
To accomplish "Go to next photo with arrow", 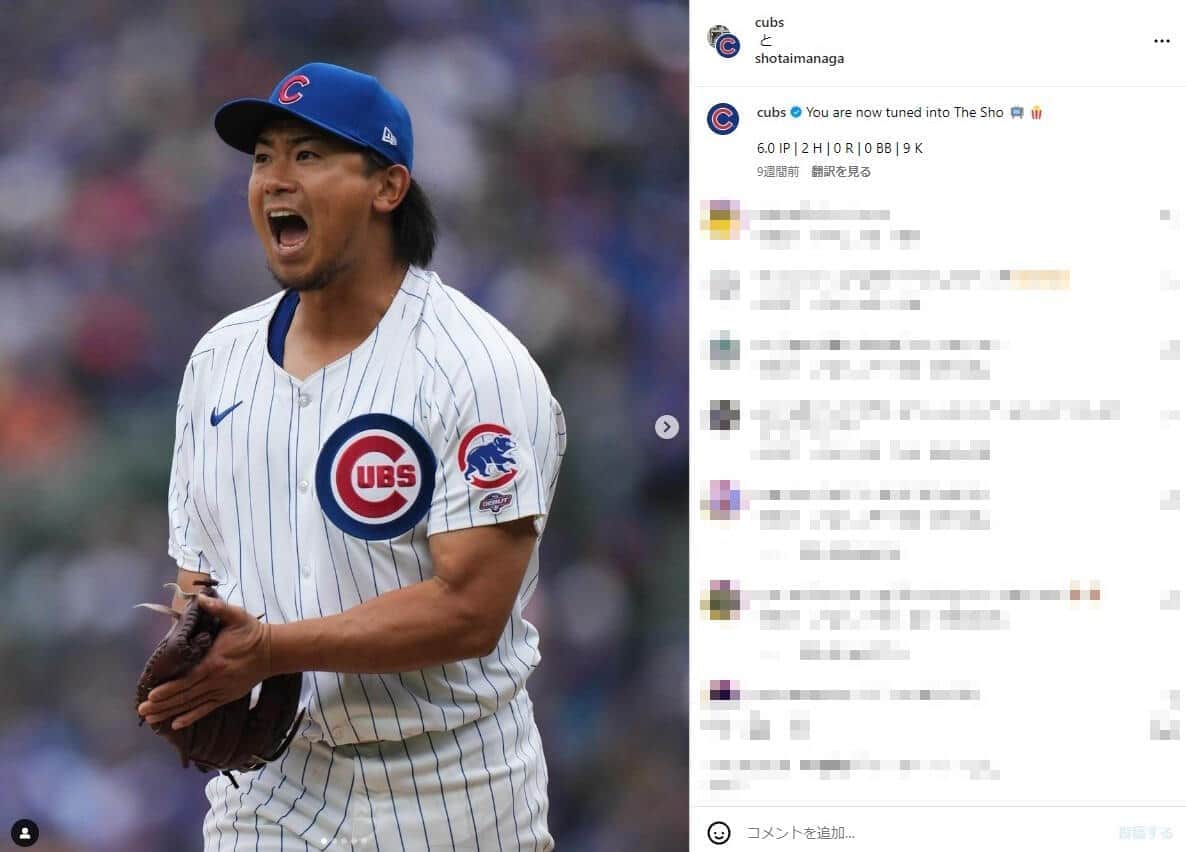I will (x=666, y=427).
